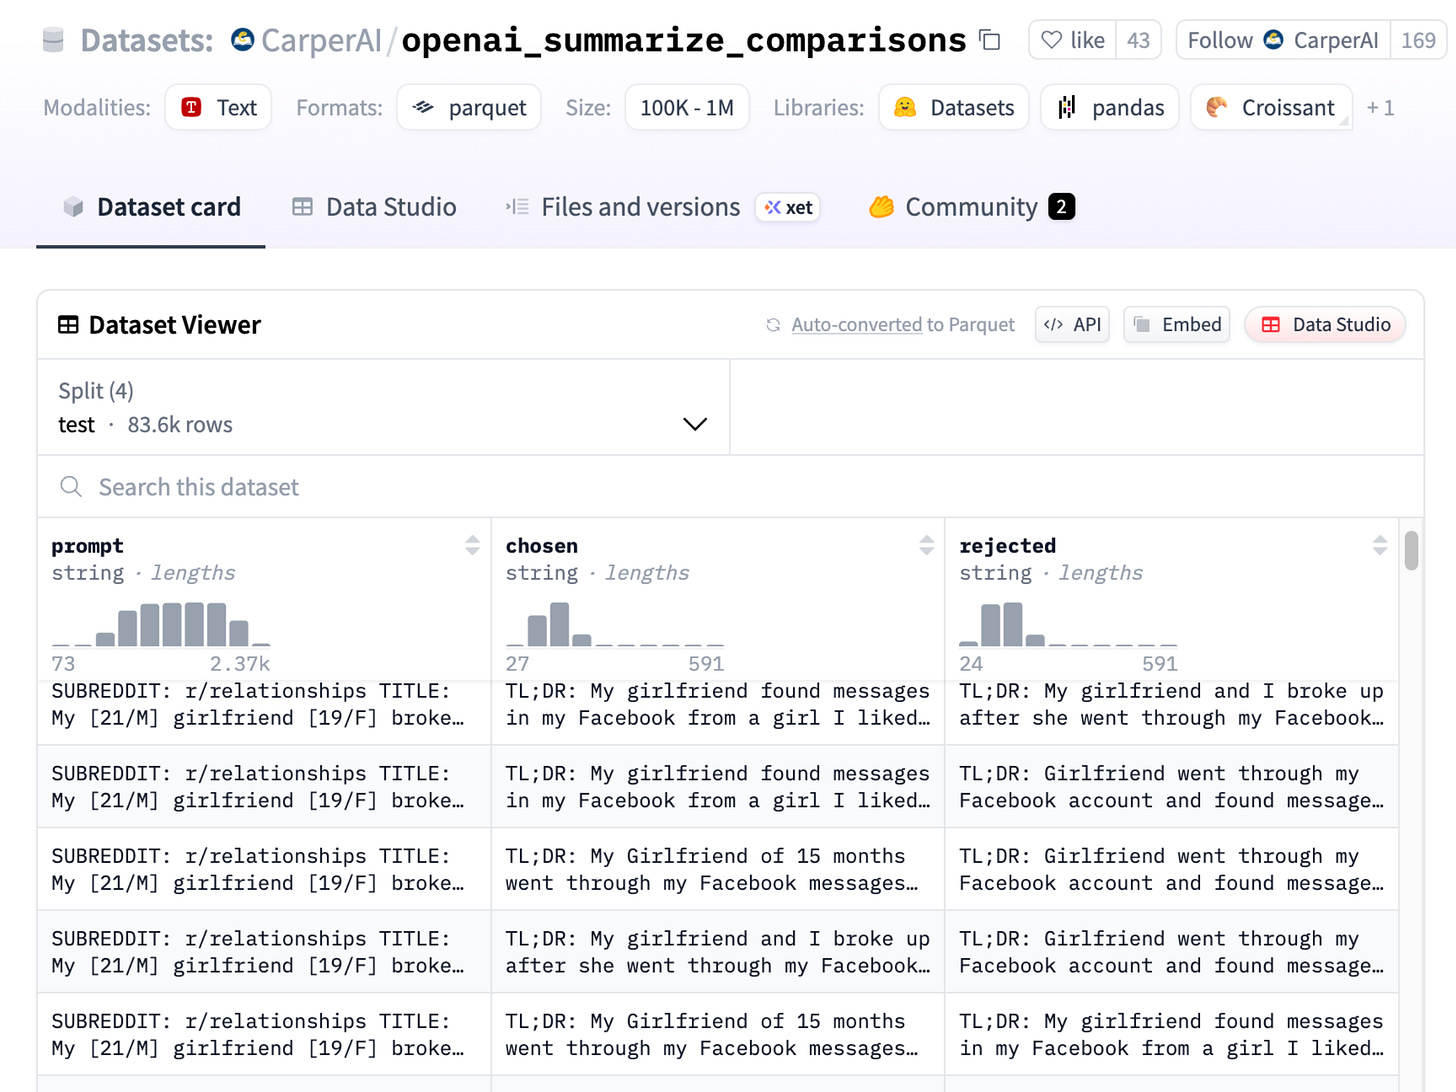Select the Datasets library tag
Image resolution: width=1456 pixels, height=1092 pixels.
954,108
